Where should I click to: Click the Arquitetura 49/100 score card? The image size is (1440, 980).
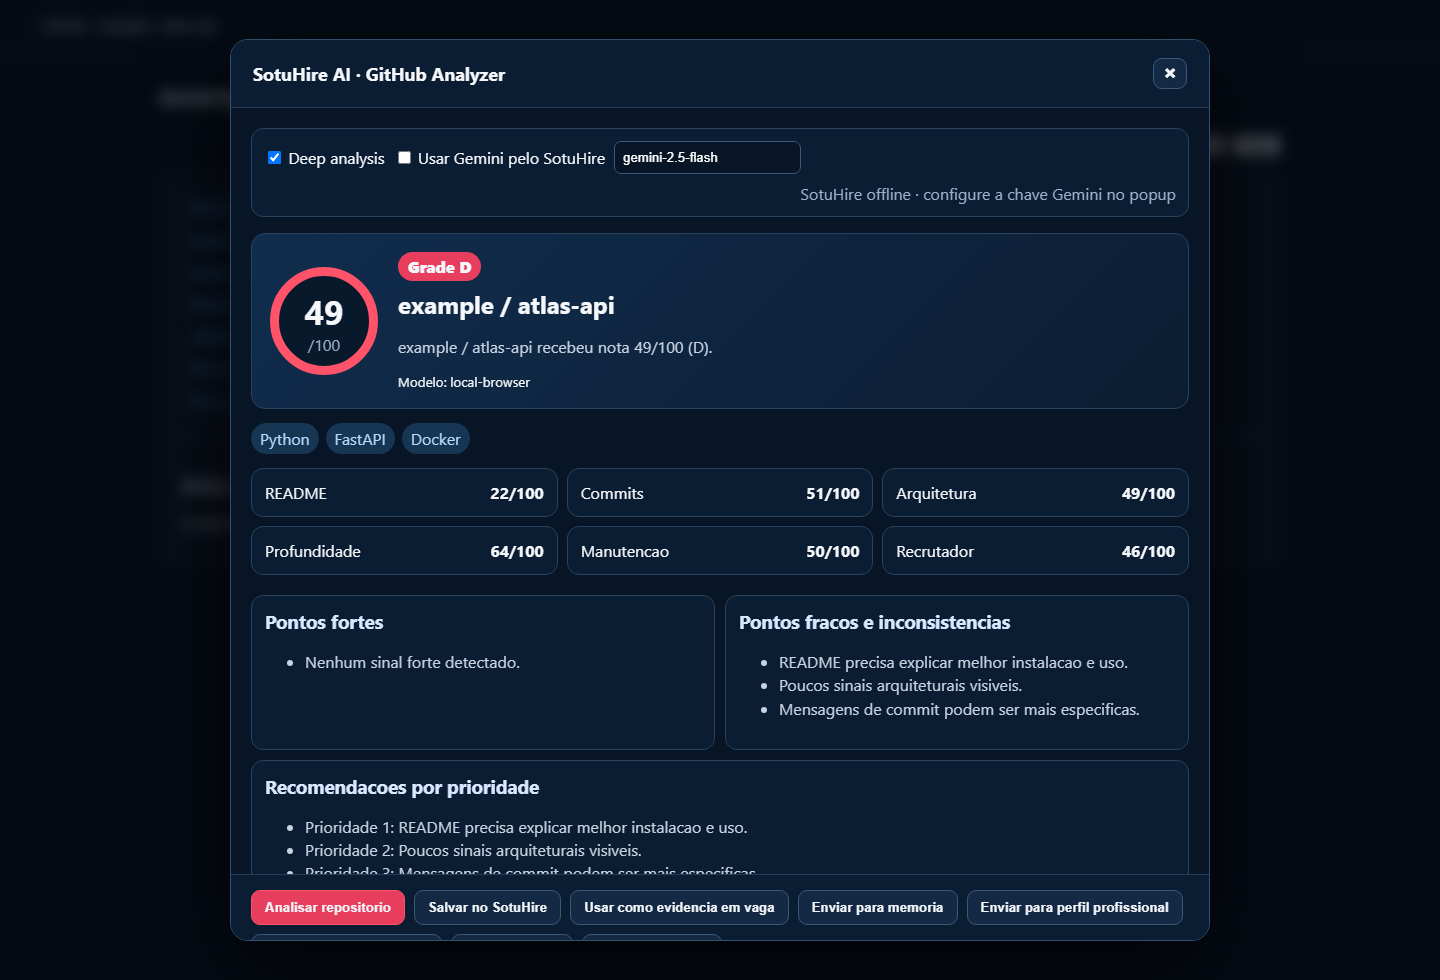click(1035, 493)
